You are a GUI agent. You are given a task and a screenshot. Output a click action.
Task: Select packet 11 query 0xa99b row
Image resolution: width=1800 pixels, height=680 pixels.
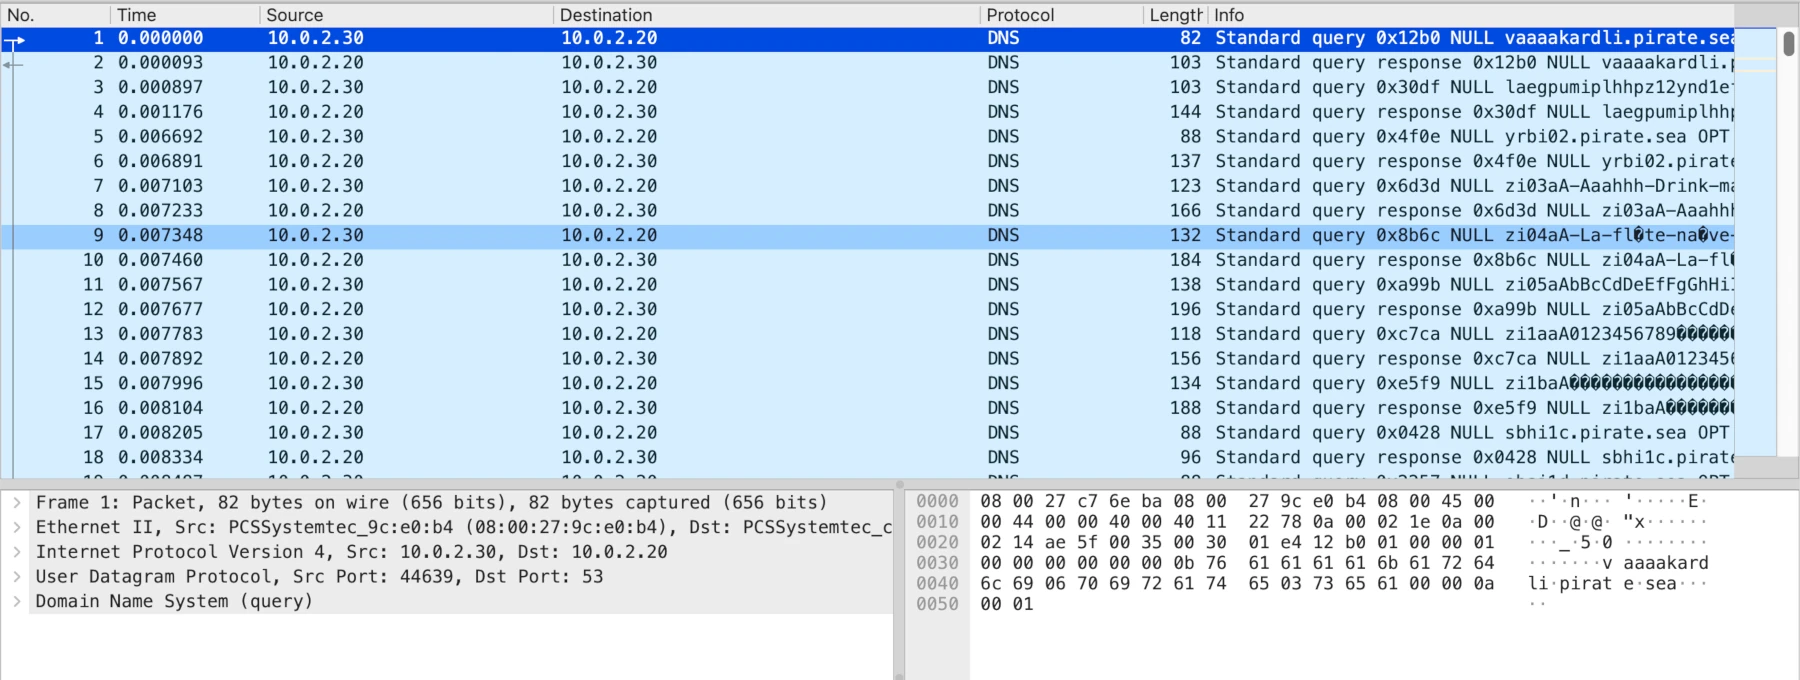pos(868,285)
